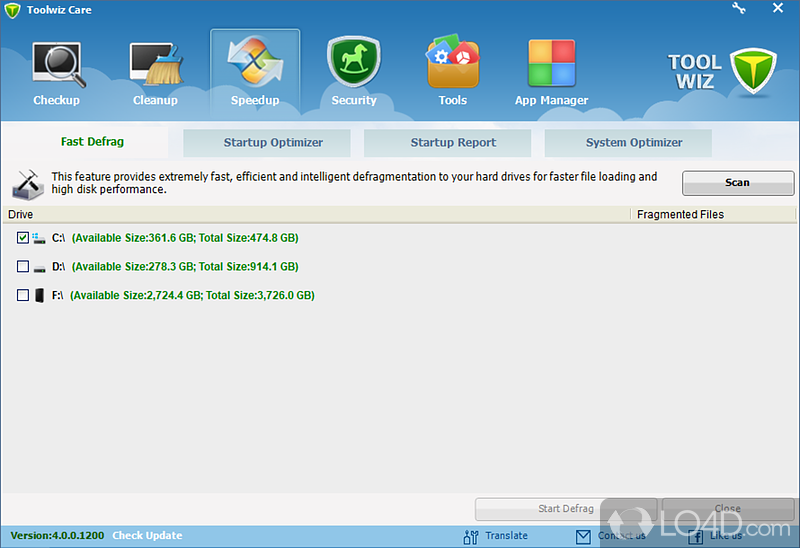Click the Drive column header

[x=316, y=215]
